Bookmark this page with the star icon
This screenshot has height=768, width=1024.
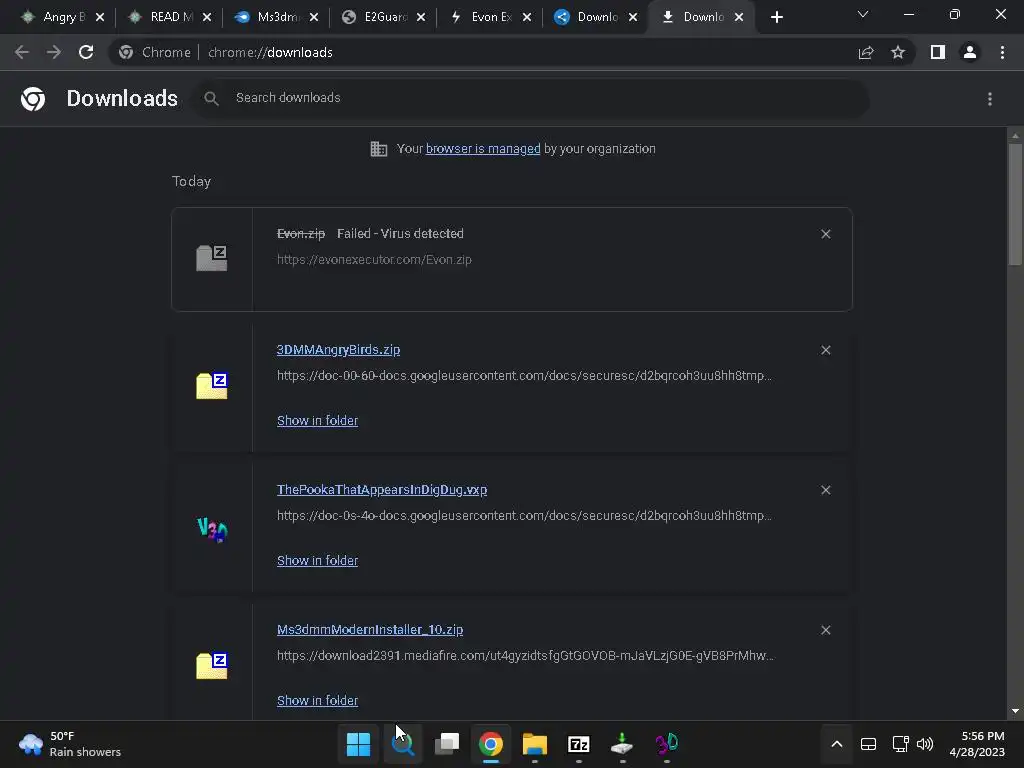pyautogui.click(x=898, y=52)
